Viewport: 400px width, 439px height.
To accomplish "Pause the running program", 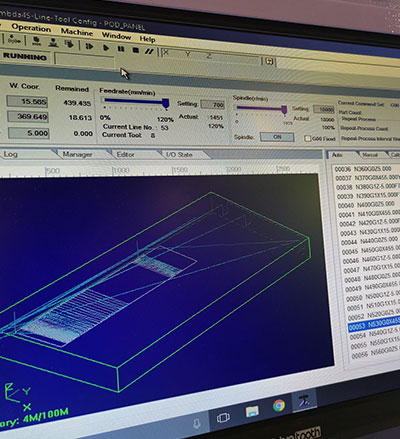I will point(121,49).
